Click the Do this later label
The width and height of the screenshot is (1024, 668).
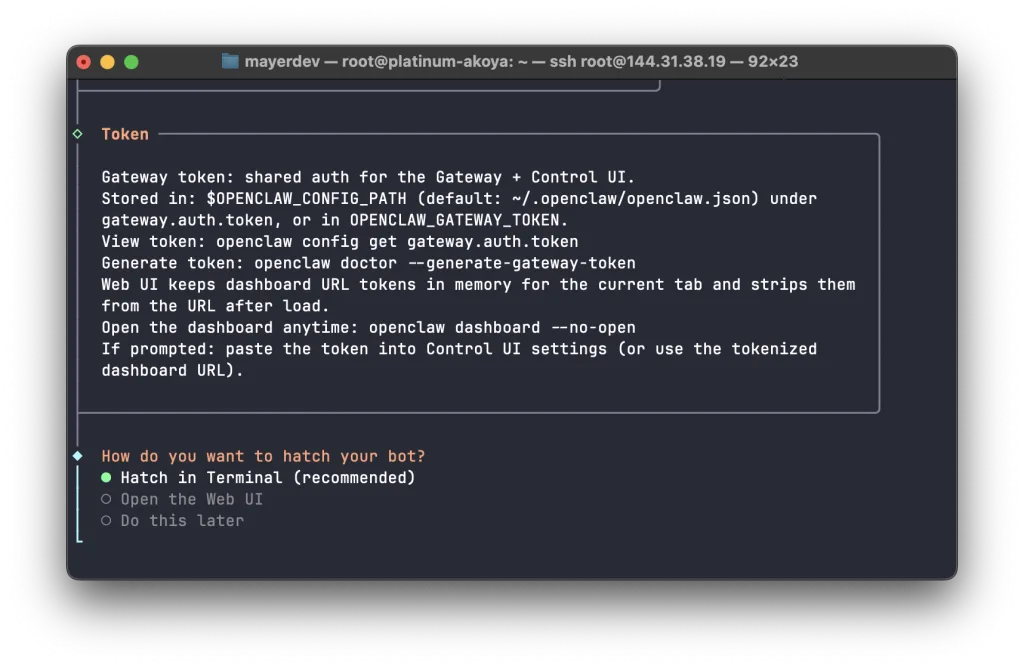182,521
